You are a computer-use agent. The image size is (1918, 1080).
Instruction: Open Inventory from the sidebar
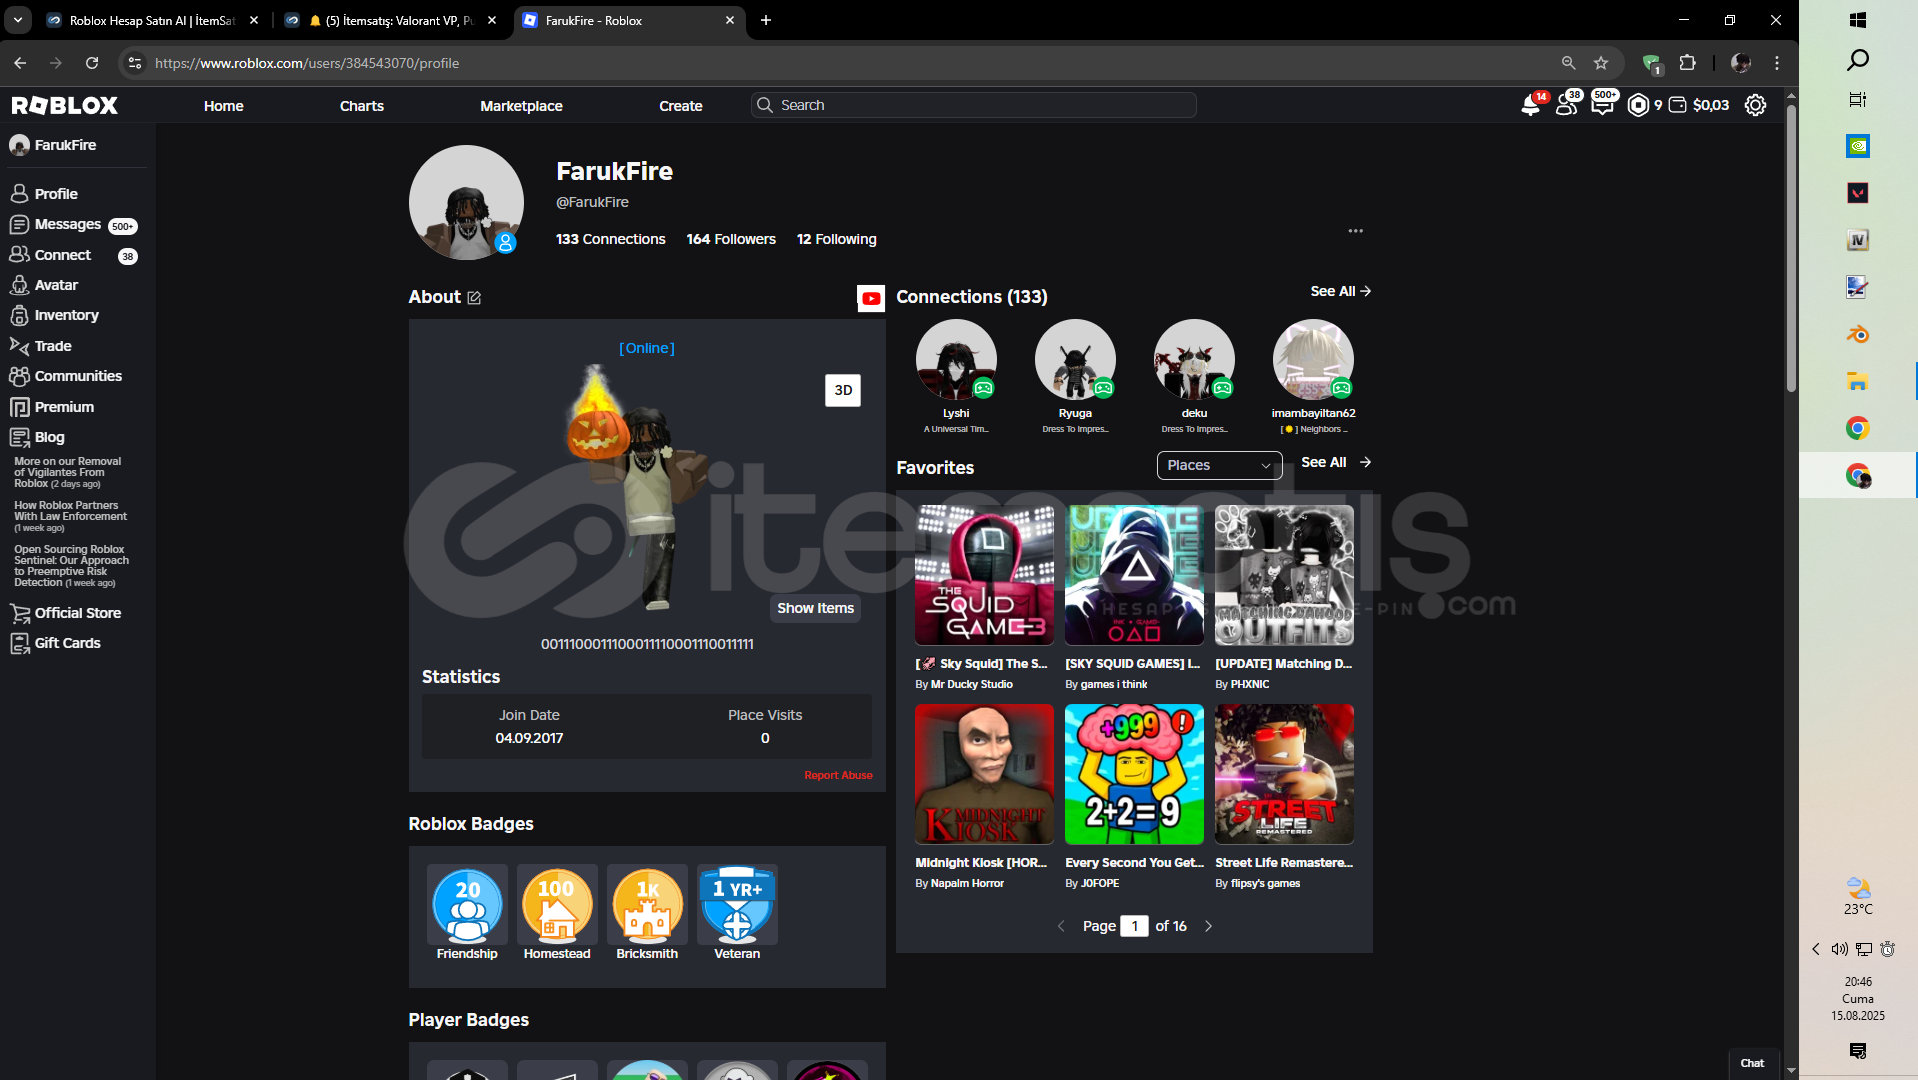[x=66, y=315]
